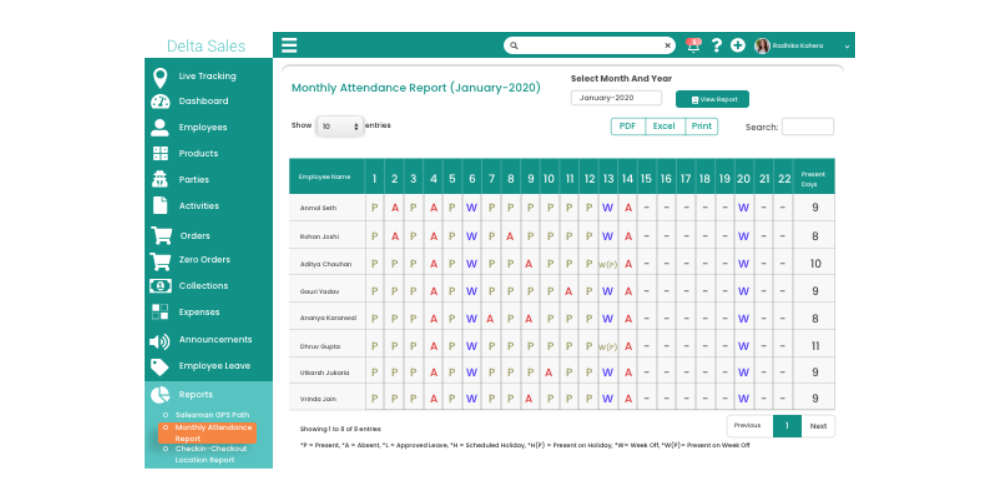The width and height of the screenshot is (1000, 500).
Task: Click the Print button
Action: click(x=702, y=126)
